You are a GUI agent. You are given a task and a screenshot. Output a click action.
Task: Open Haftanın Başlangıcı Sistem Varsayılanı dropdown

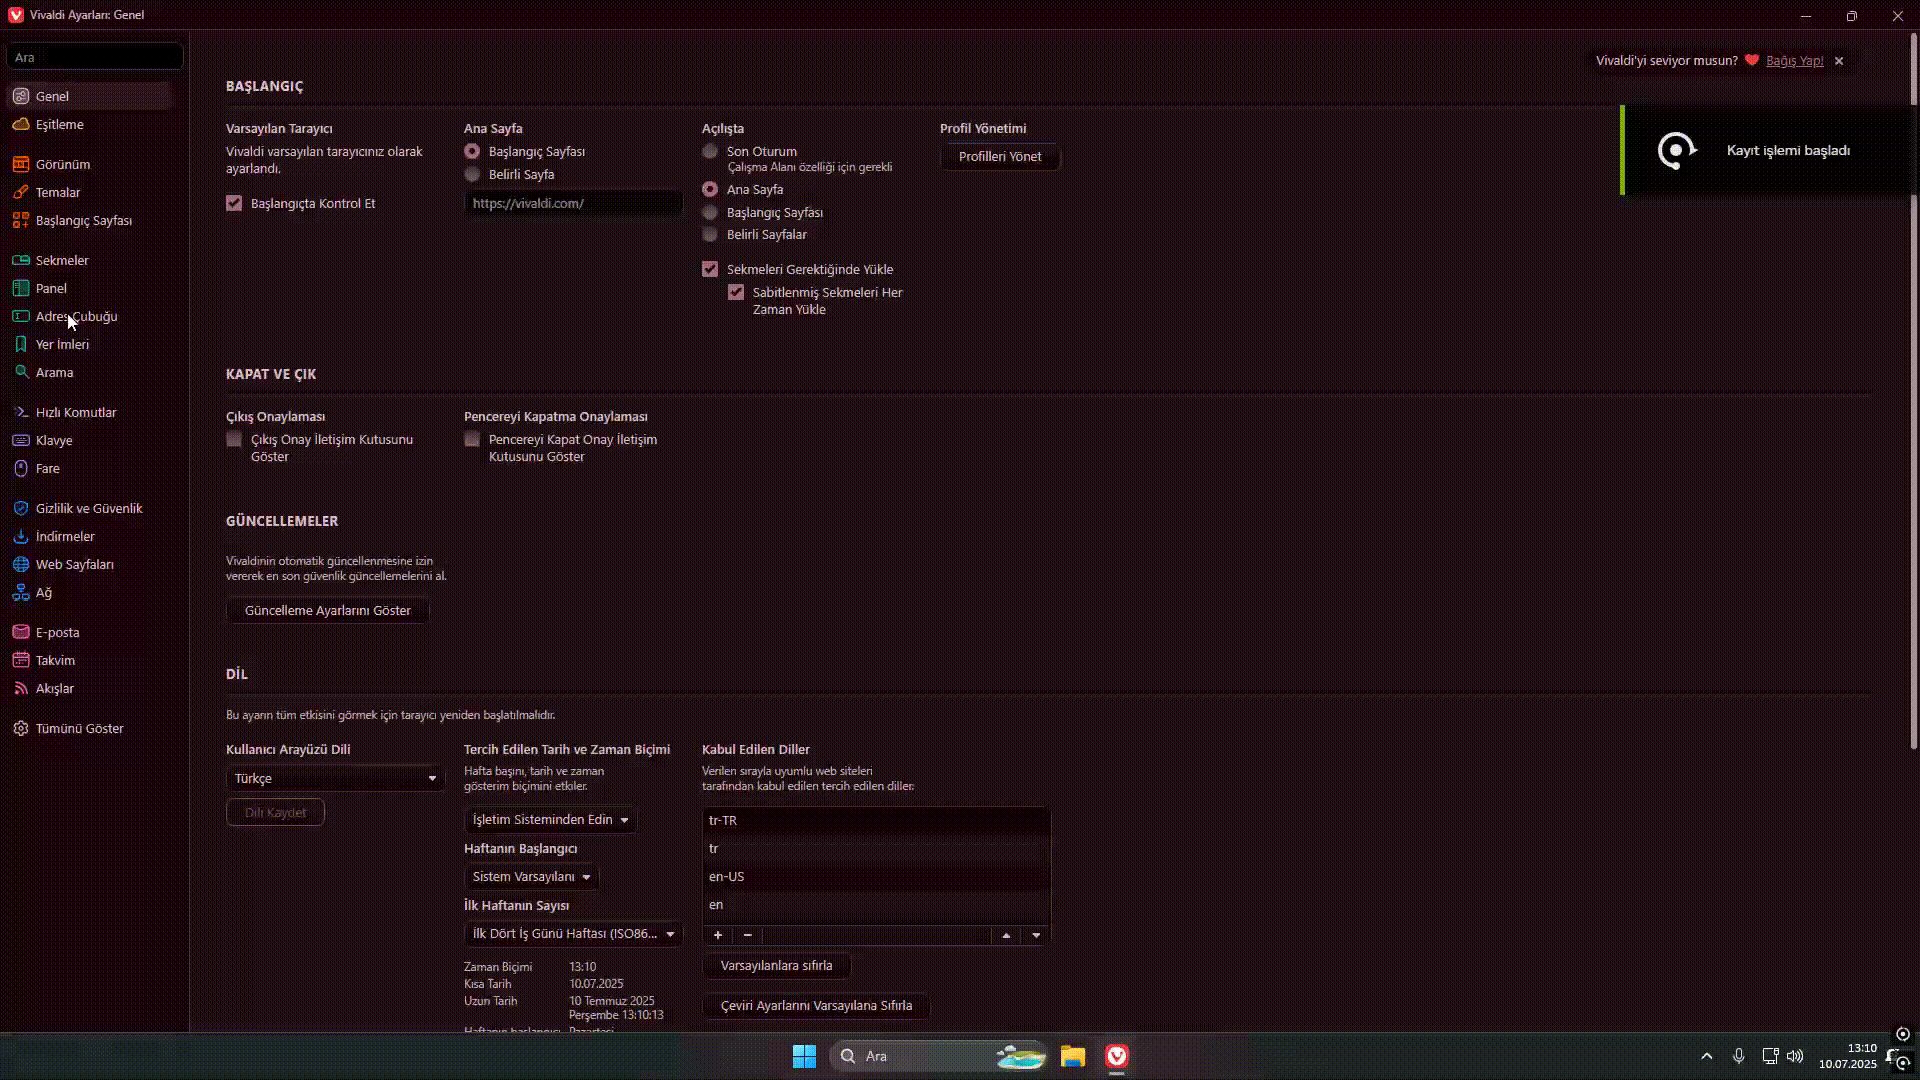(x=531, y=877)
